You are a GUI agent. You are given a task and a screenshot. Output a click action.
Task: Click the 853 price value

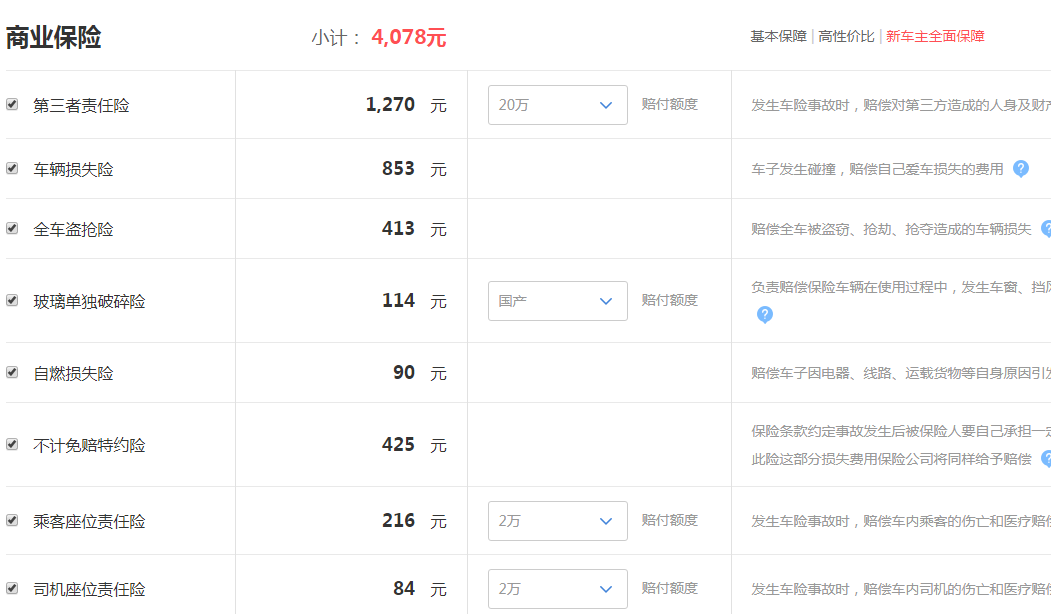(398, 168)
